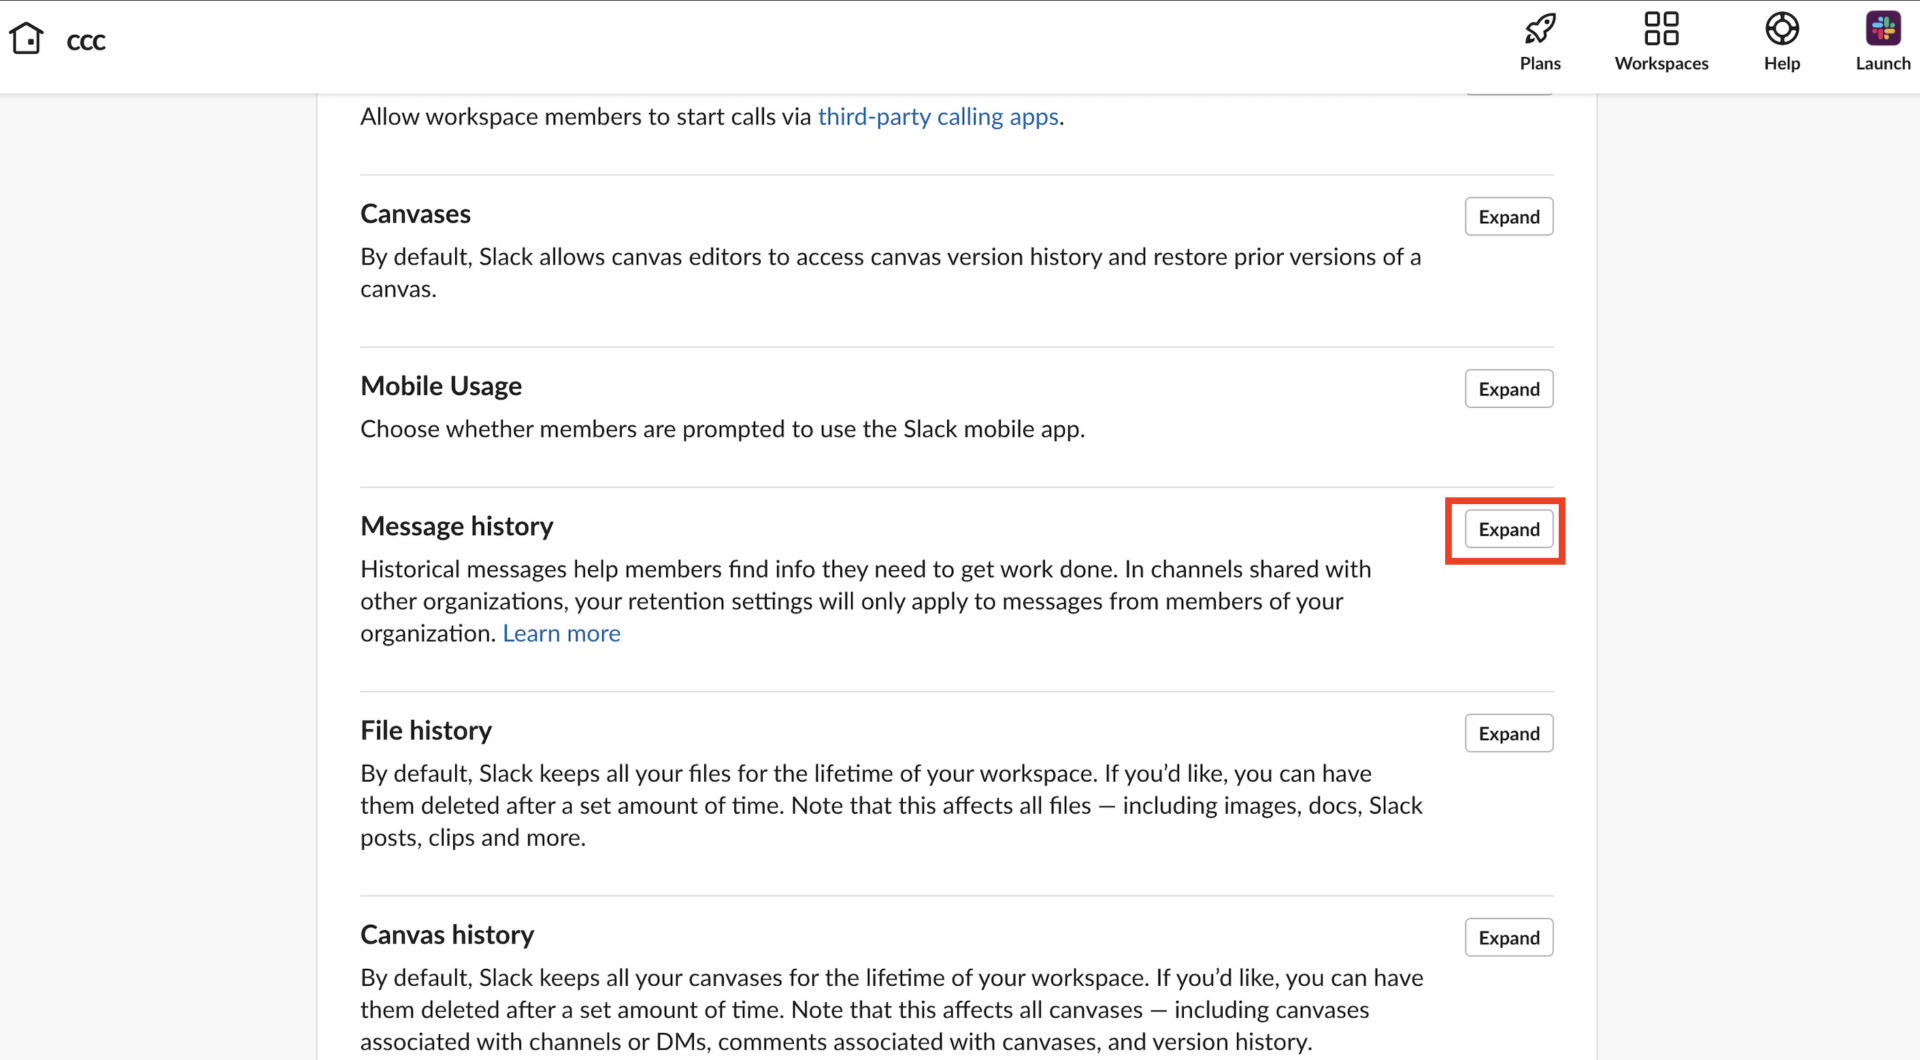Click the Mobile Usage heading
The image size is (1920, 1060).
click(441, 386)
